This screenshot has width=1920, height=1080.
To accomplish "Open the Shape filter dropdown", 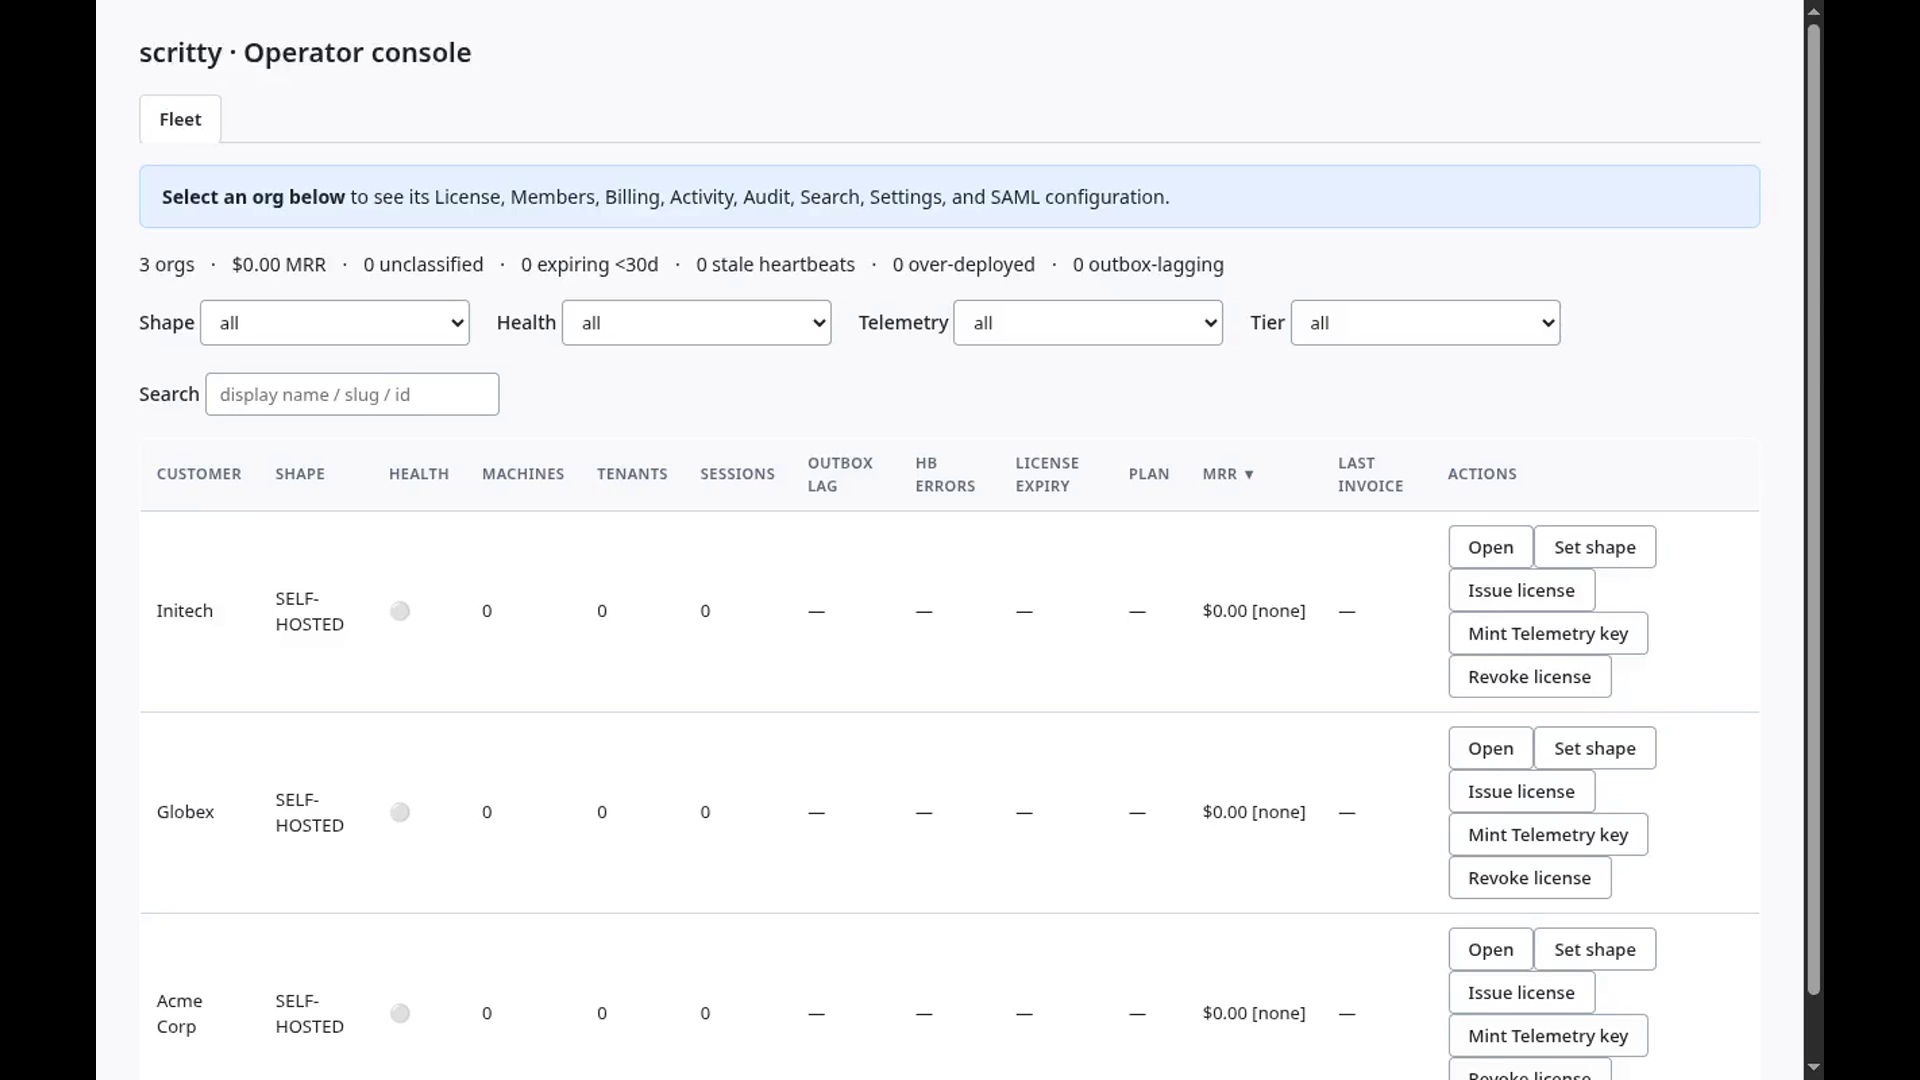I will click(x=335, y=323).
